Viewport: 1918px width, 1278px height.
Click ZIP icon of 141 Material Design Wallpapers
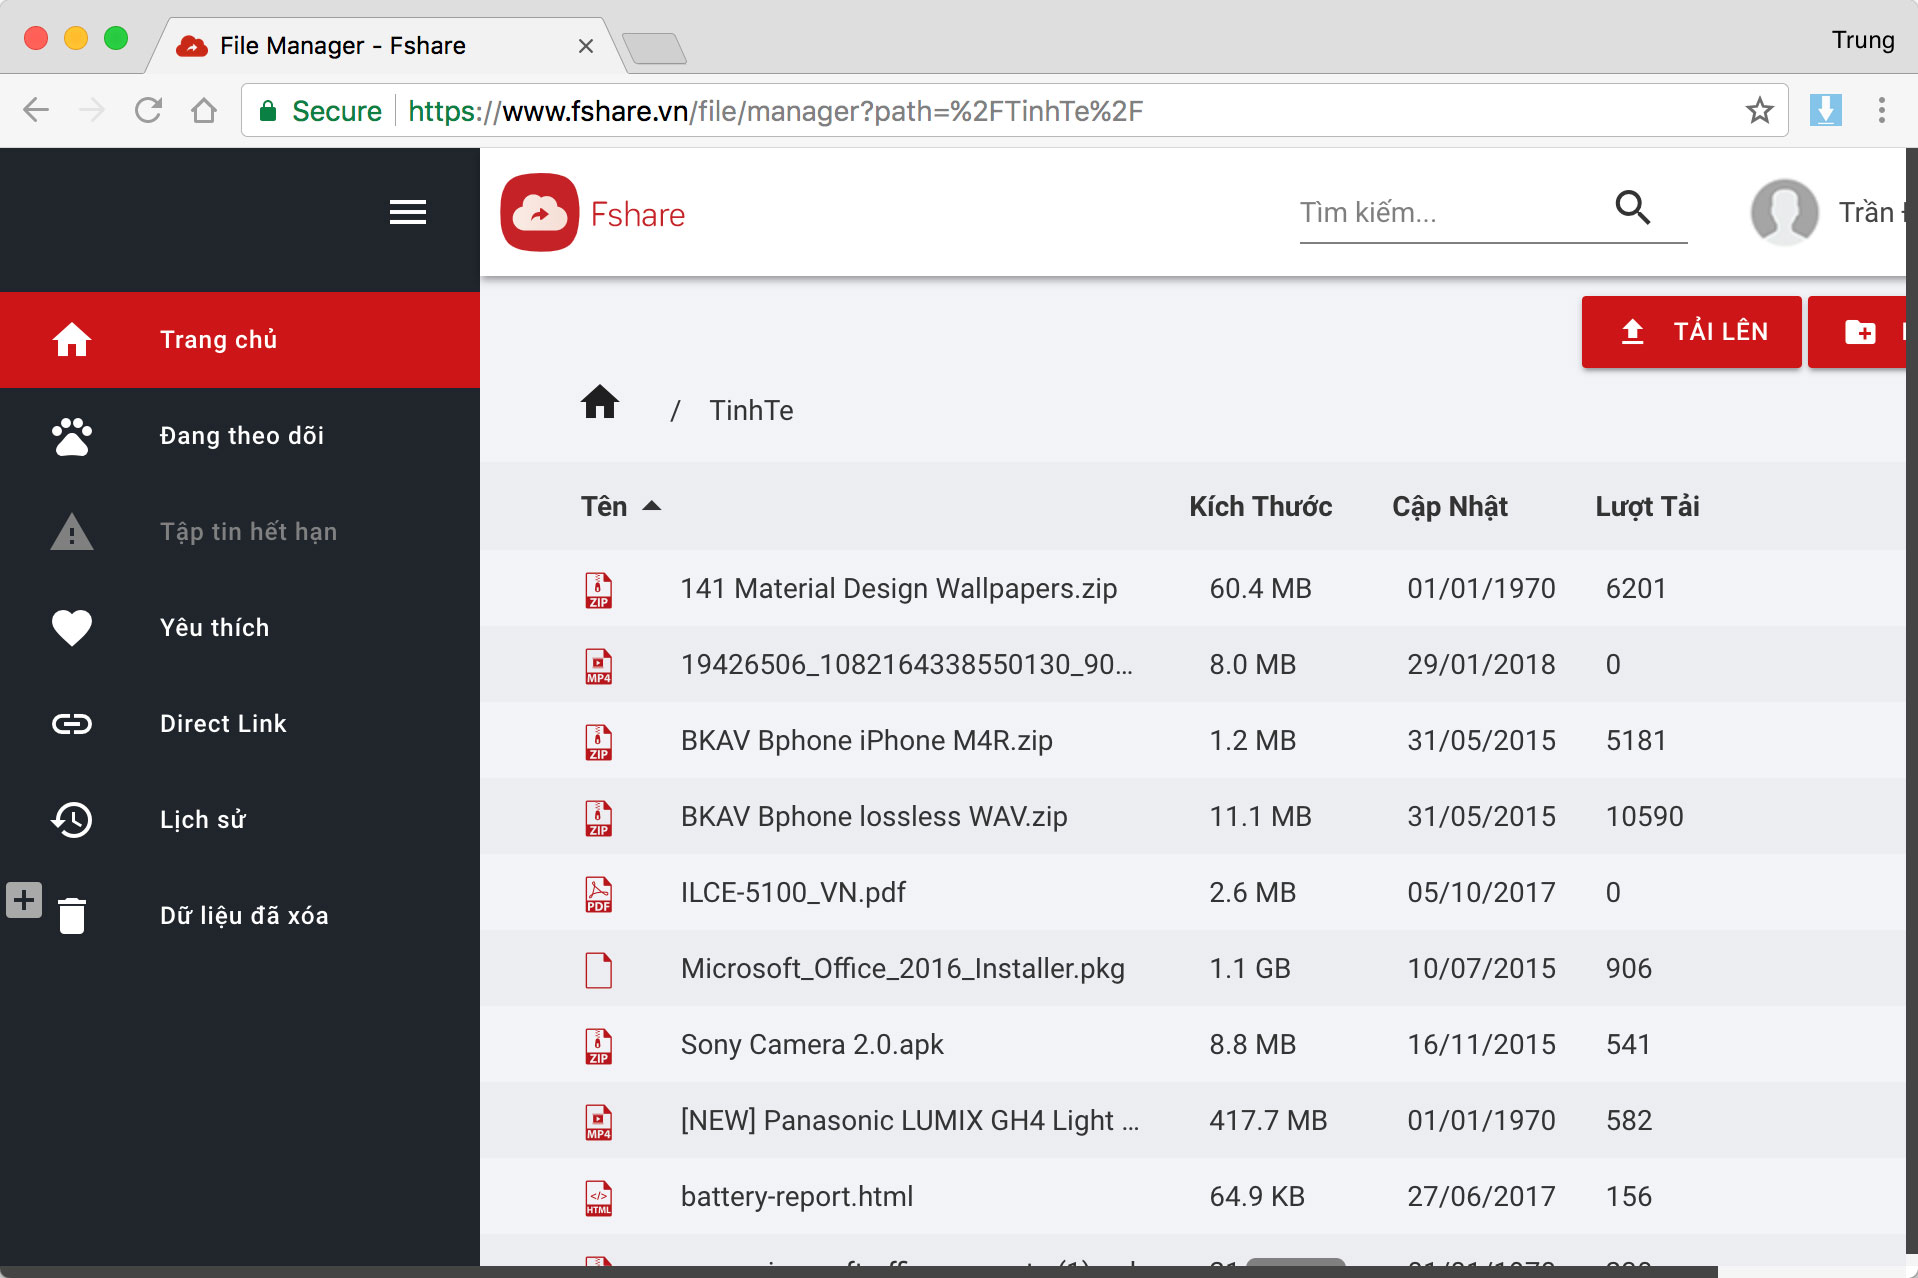tap(599, 590)
